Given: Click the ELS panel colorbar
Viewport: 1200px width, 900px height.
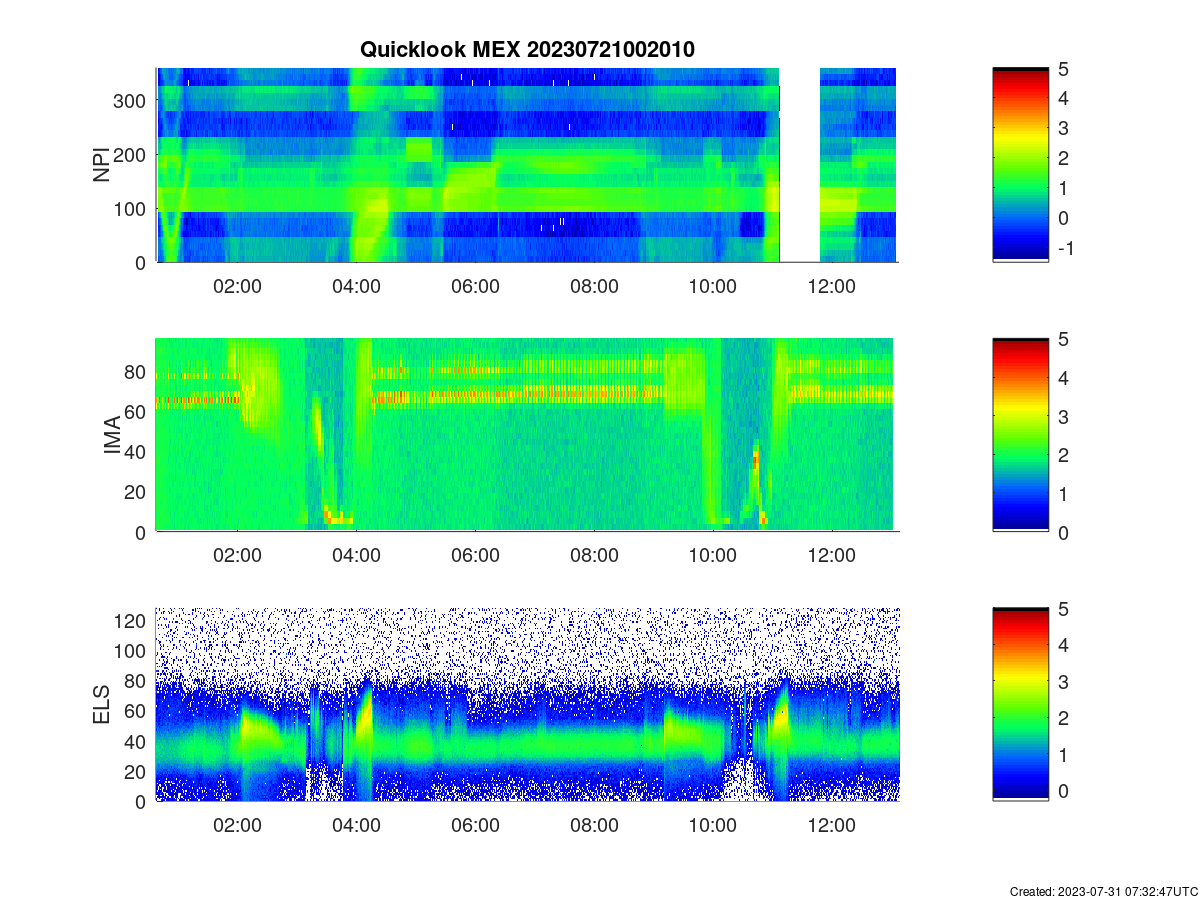Looking at the screenshot, I should pos(1021,704).
